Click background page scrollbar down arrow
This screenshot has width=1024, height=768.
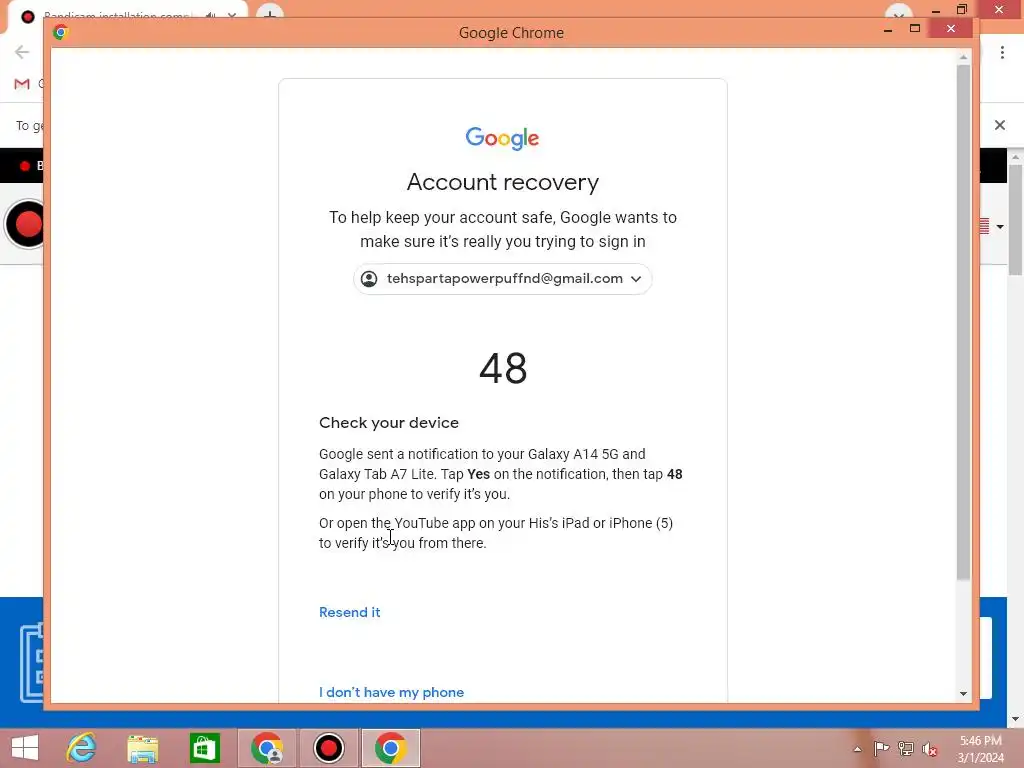pos(1015,719)
